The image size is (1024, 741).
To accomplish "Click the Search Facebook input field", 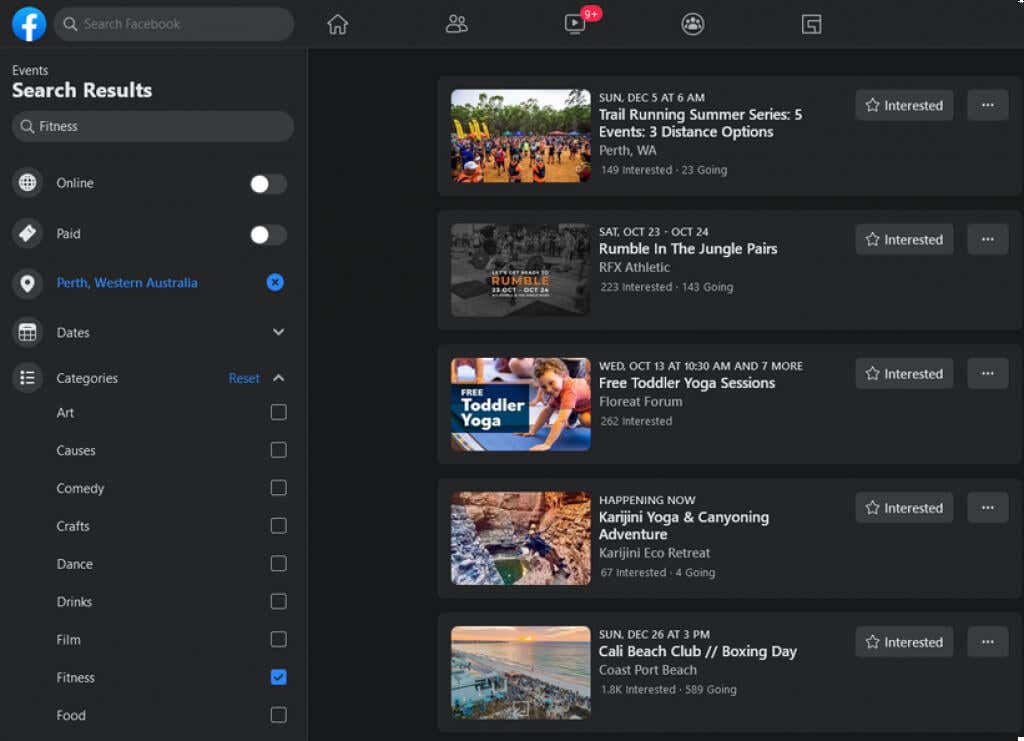I will coord(174,24).
